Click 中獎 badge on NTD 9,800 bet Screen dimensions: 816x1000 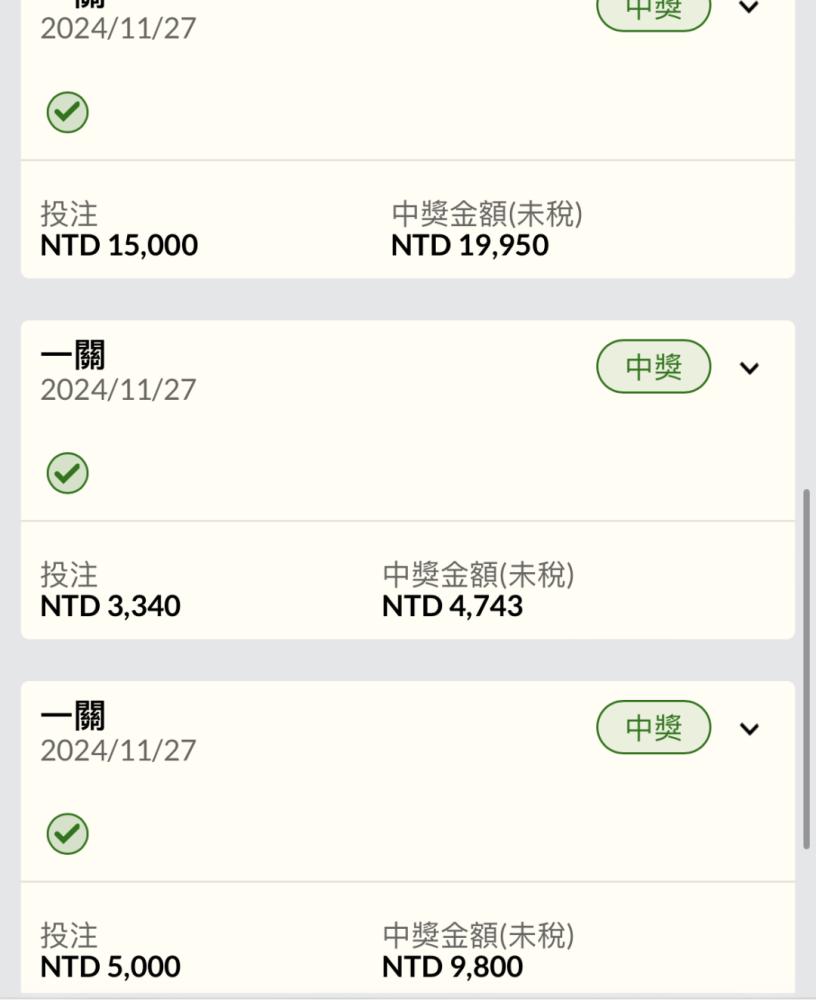coord(653,727)
